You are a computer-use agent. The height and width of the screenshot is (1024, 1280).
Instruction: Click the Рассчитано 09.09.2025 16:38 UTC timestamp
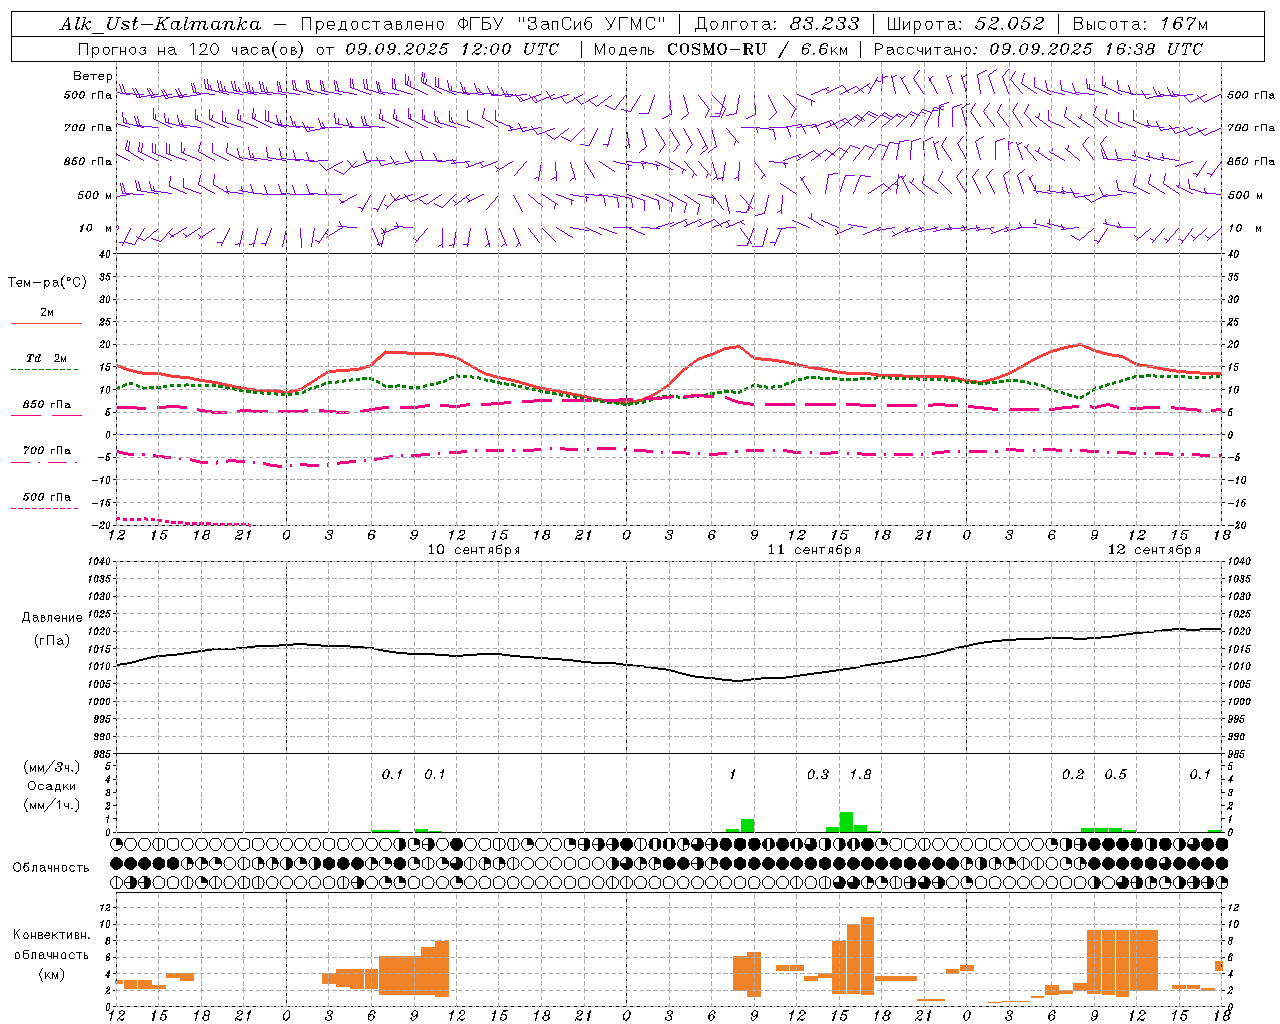(1038, 49)
